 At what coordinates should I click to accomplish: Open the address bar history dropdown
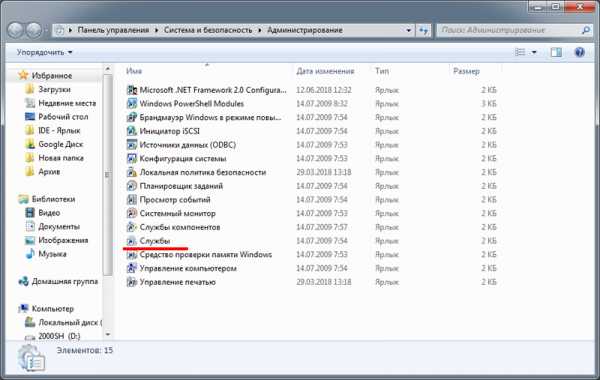tap(409, 30)
